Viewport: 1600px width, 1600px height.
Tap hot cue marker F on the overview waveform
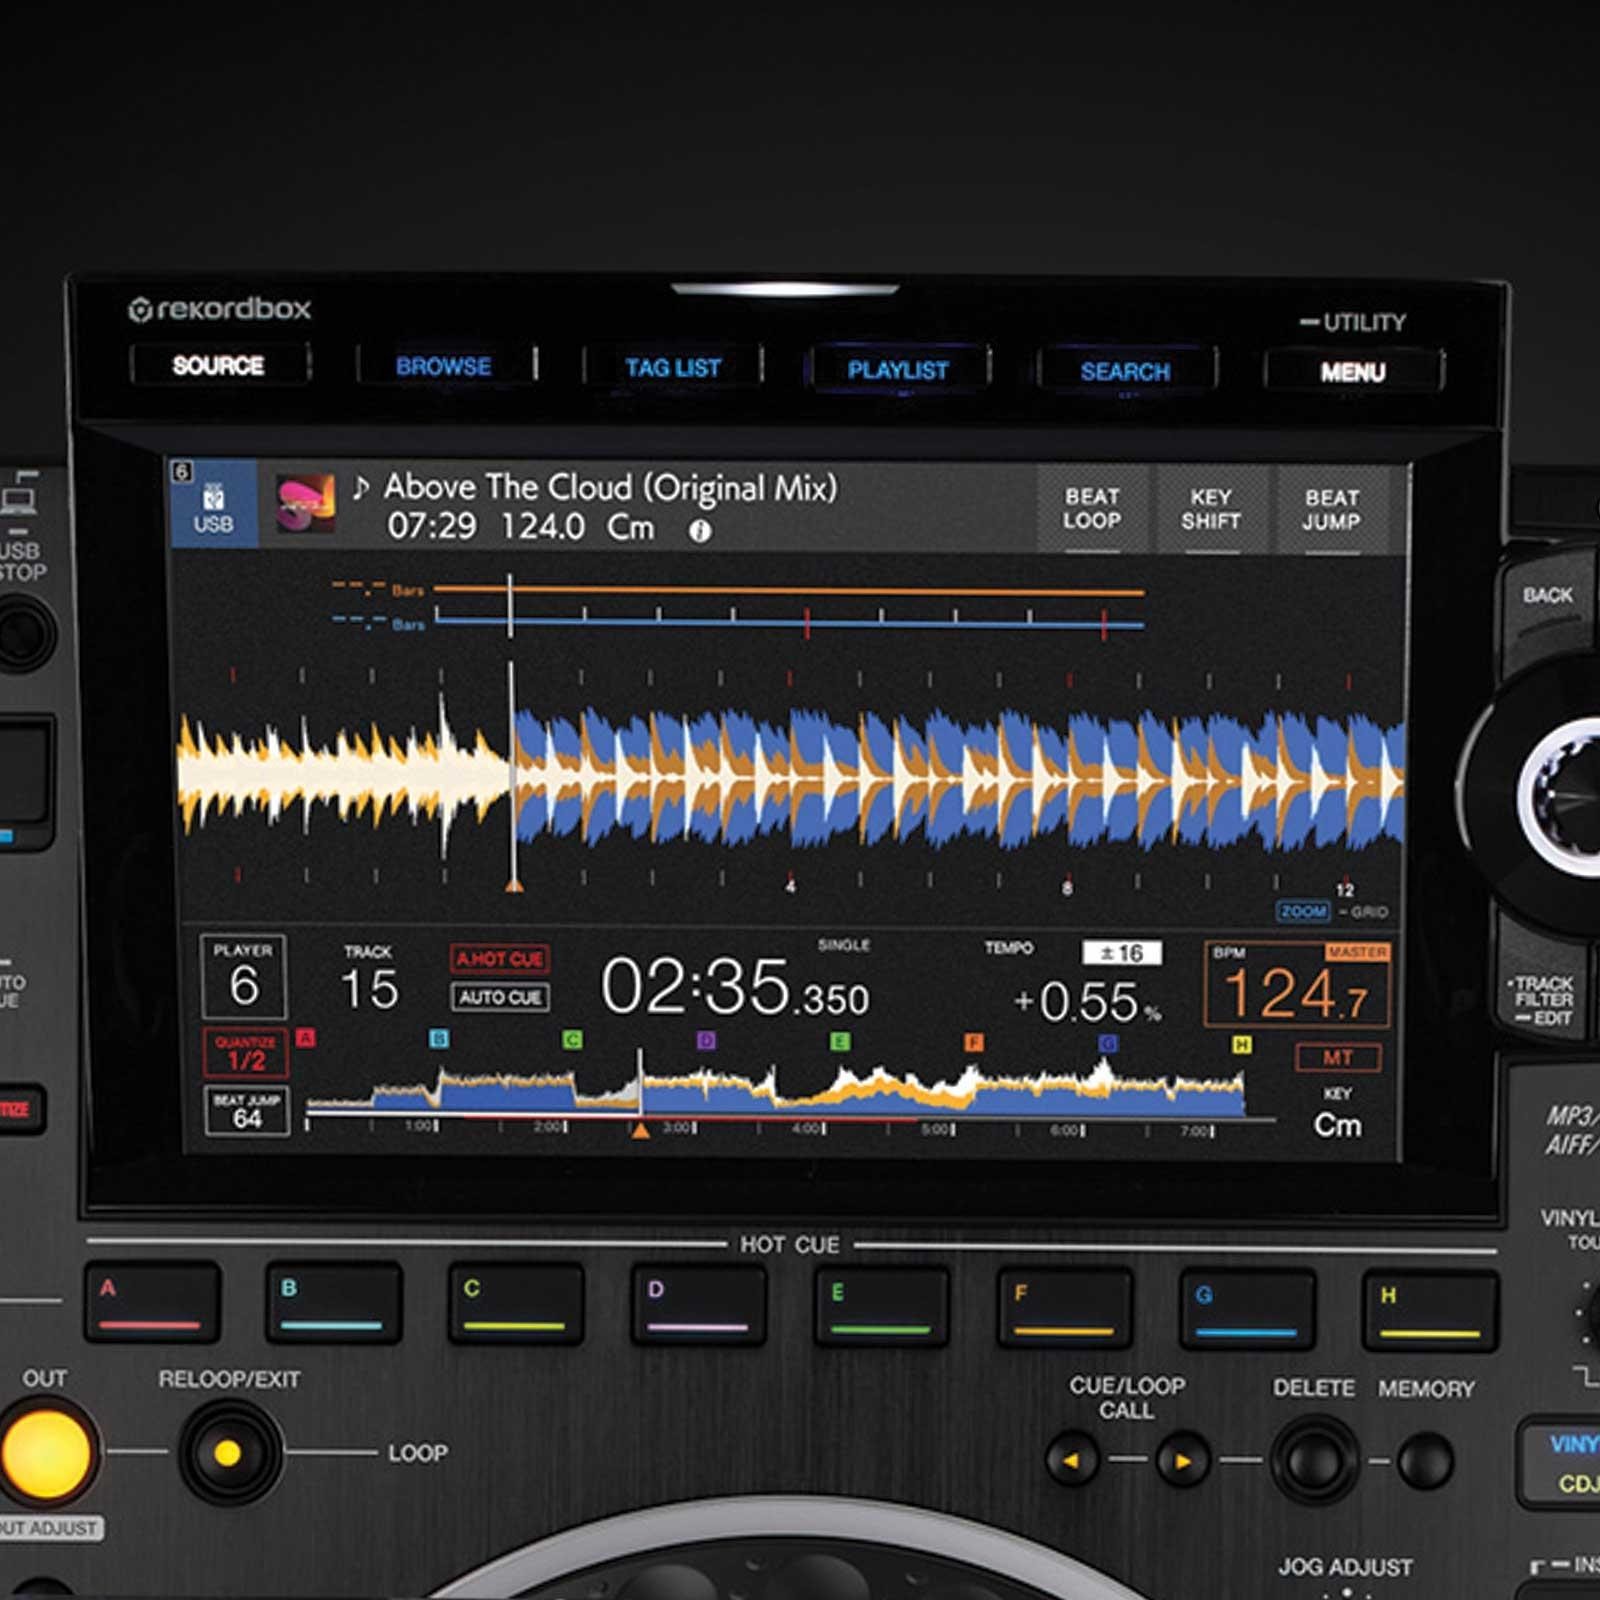click(974, 1043)
